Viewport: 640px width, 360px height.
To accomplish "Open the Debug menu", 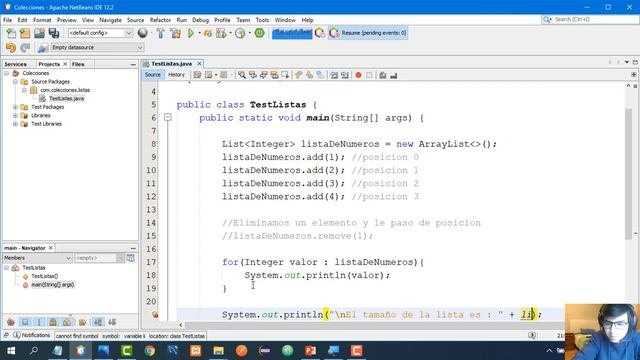I will coord(200,20).
